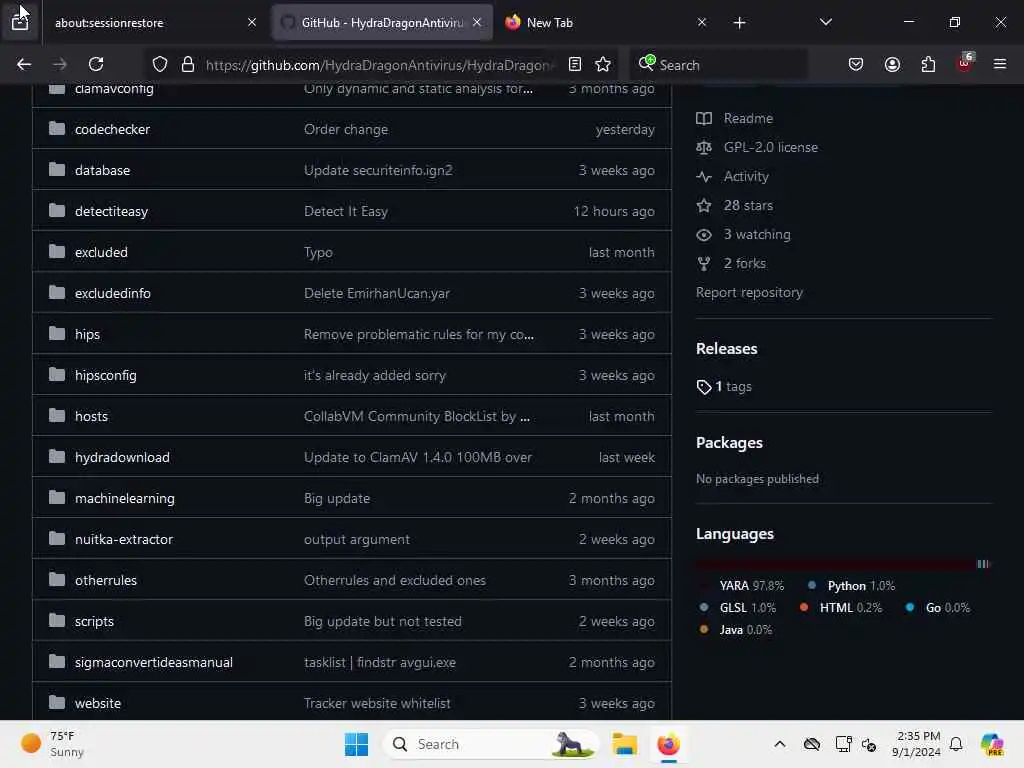This screenshot has width=1024, height=768.
Task: Open commit 'Update to ClamAV 1.4.0 100MB over'
Action: pos(418,457)
